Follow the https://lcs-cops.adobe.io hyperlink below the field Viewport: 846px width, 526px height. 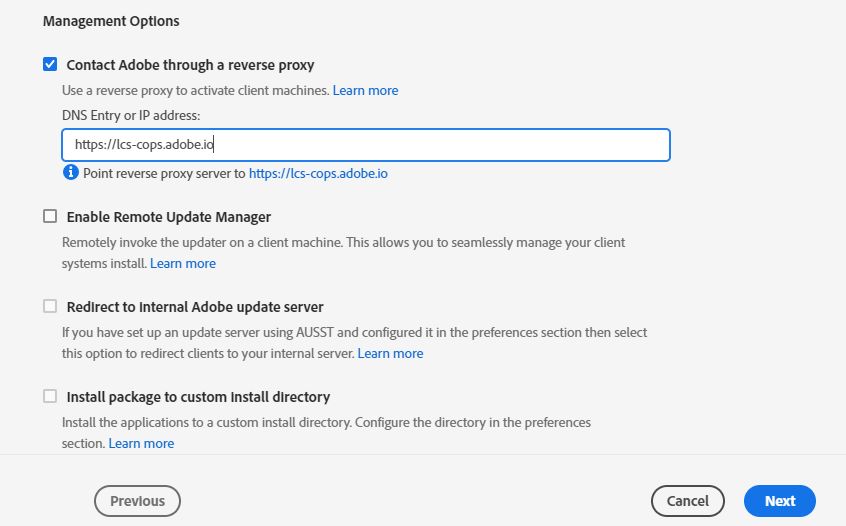coord(318,173)
